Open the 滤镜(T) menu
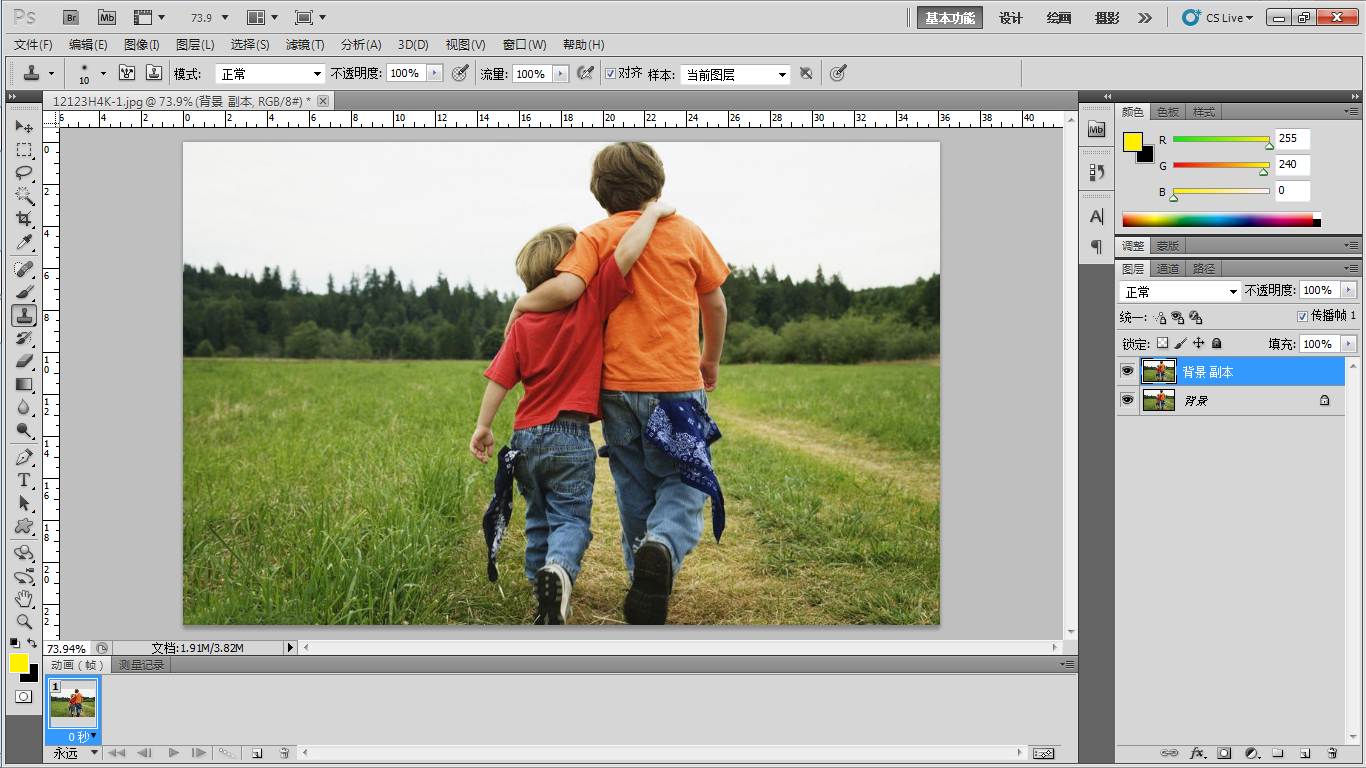 pyautogui.click(x=304, y=45)
